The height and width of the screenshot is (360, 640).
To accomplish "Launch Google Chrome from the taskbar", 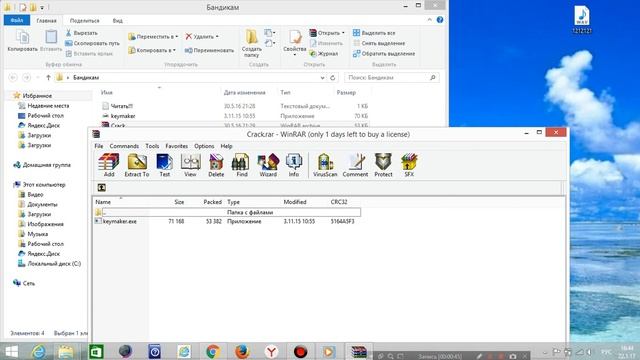I will [x=213, y=351].
